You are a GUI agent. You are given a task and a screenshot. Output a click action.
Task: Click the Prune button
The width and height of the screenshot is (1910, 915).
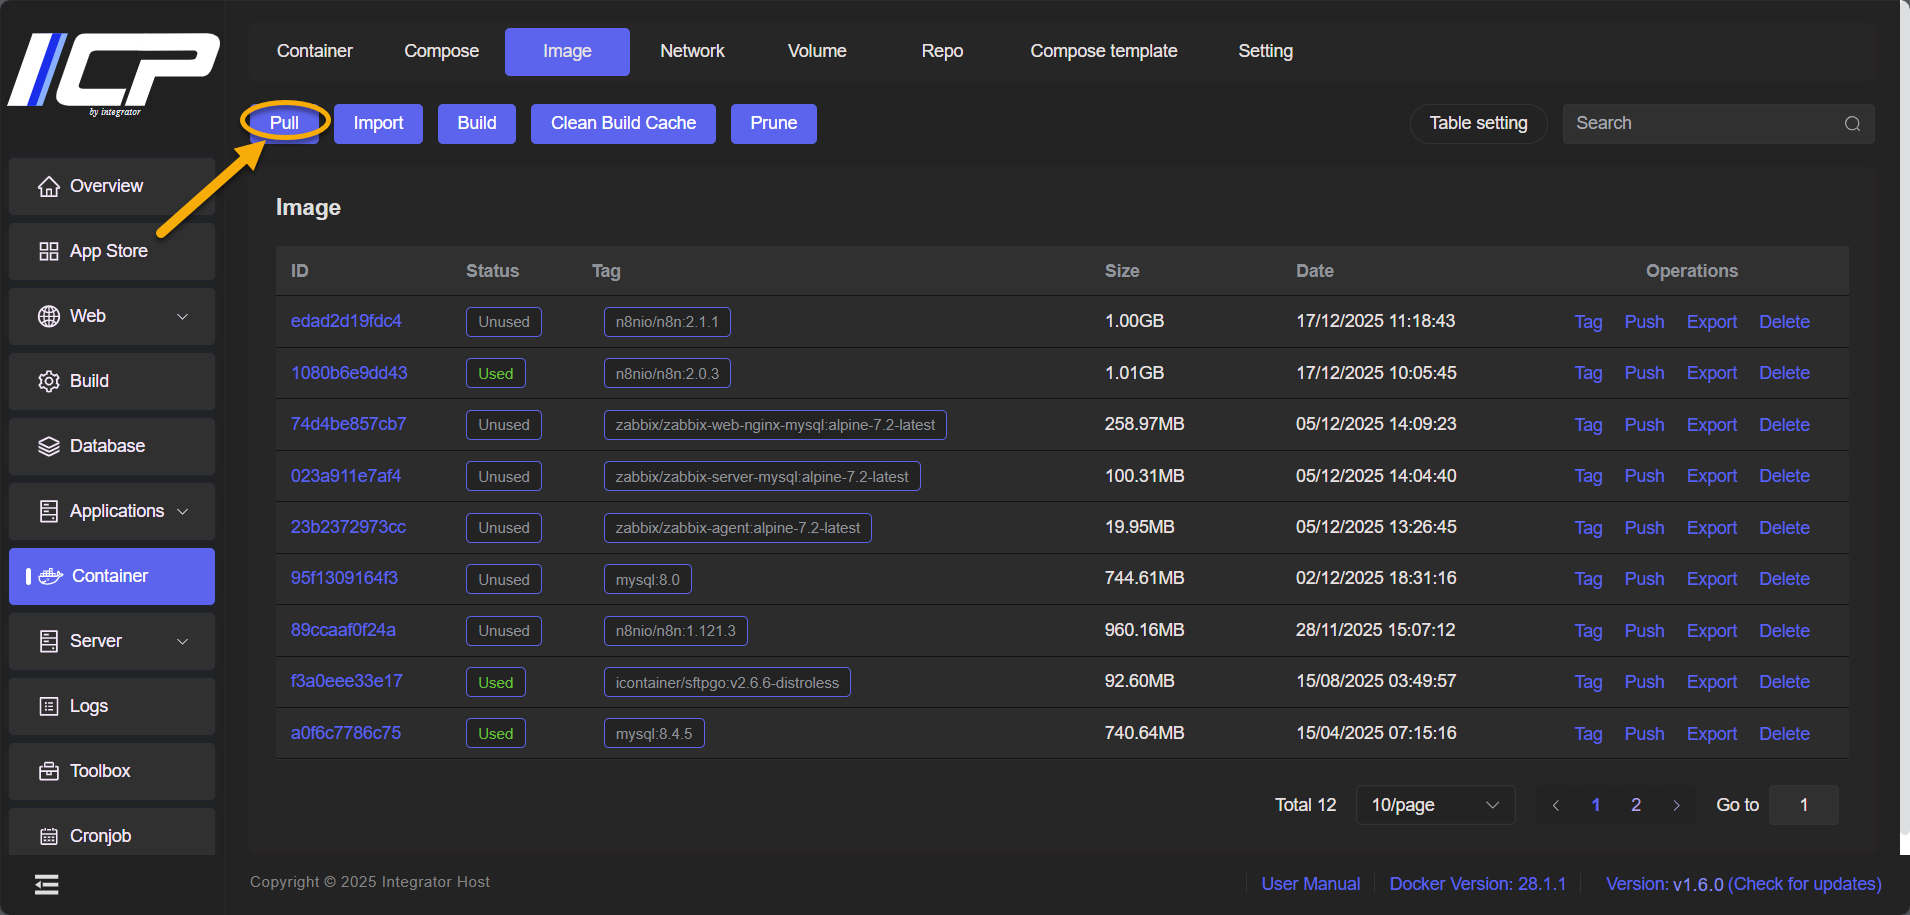[x=774, y=124]
